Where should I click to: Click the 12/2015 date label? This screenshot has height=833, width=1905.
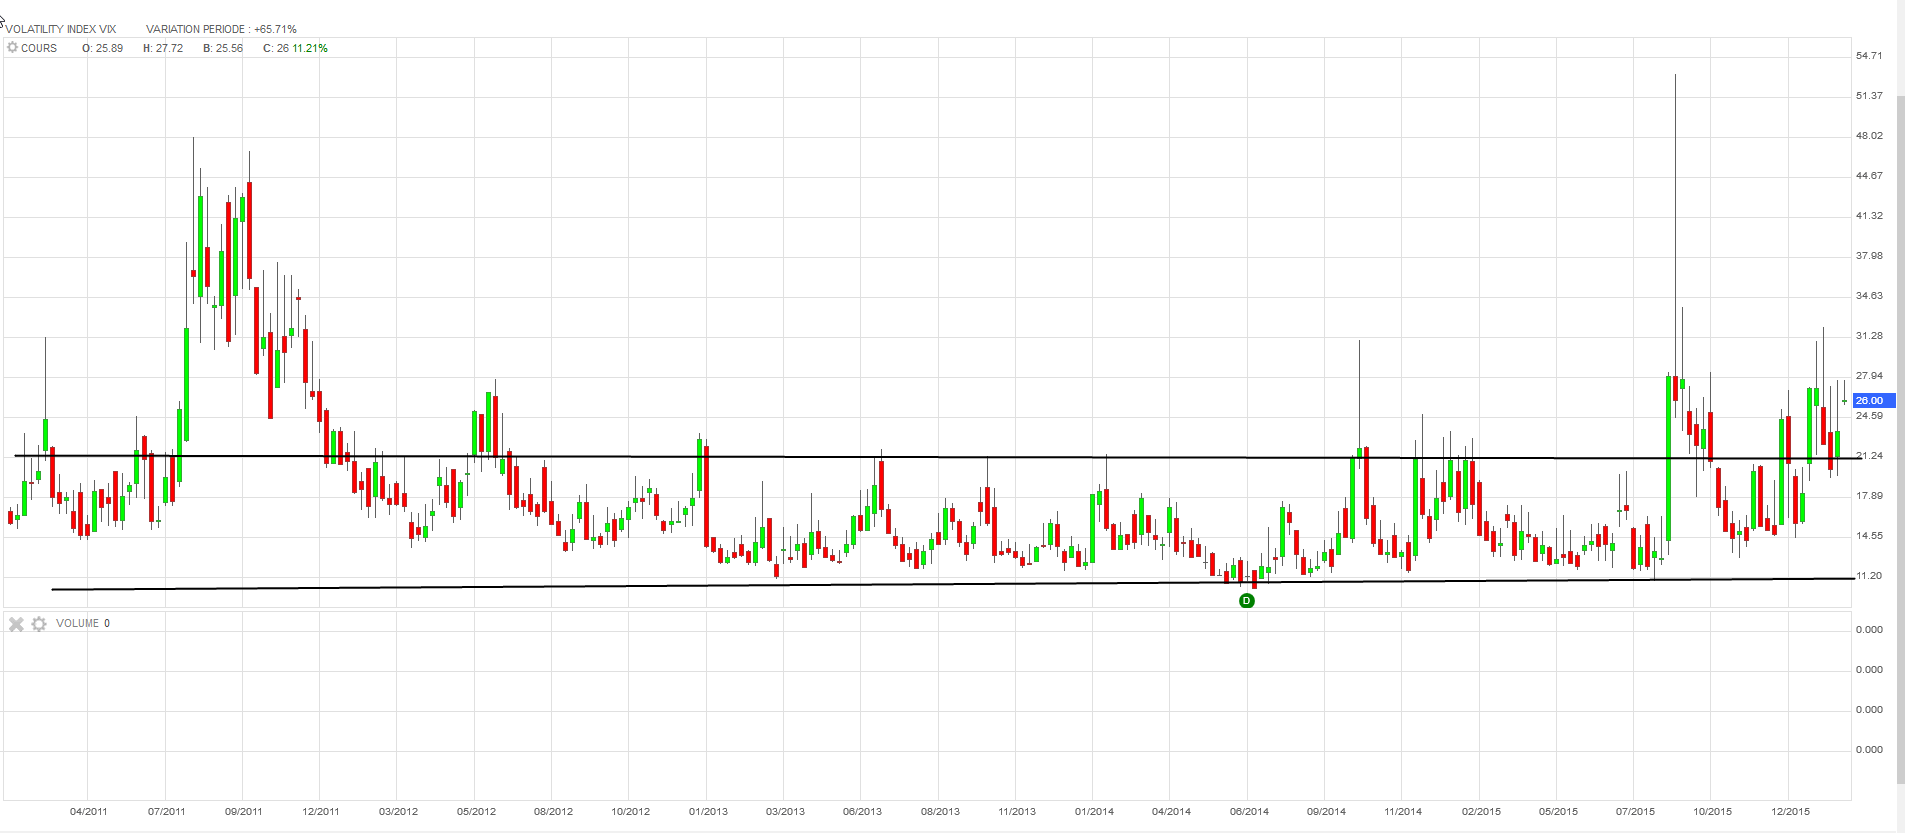(x=1790, y=811)
